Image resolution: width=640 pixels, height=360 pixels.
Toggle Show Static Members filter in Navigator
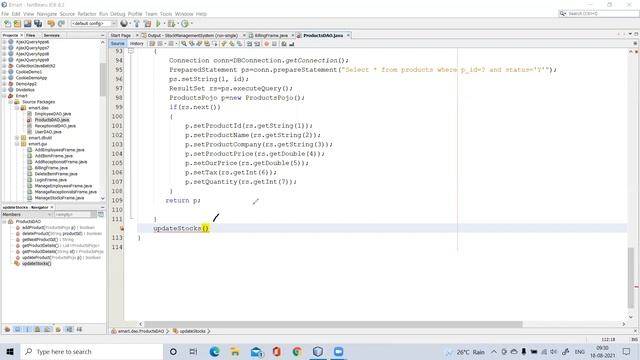[27, 329]
